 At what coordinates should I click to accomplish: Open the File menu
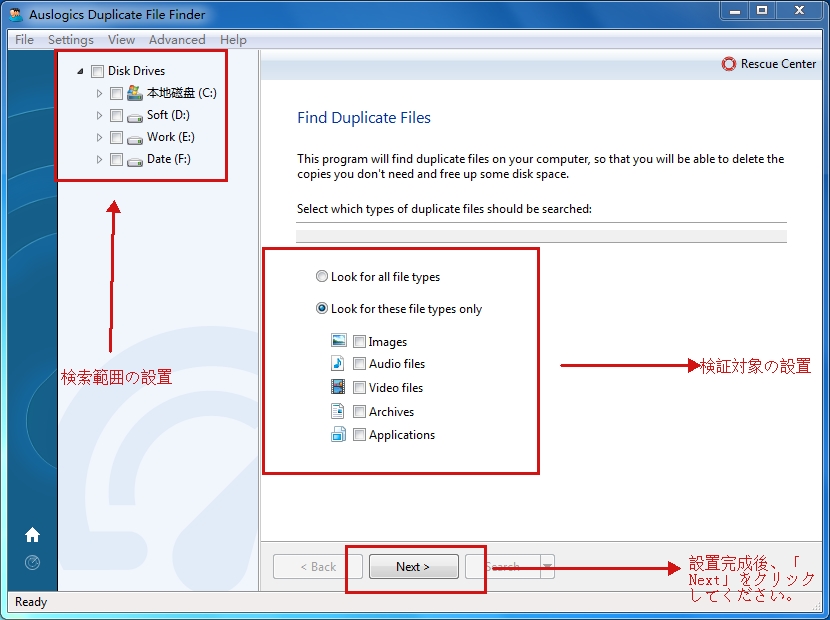tap(24, 40)
